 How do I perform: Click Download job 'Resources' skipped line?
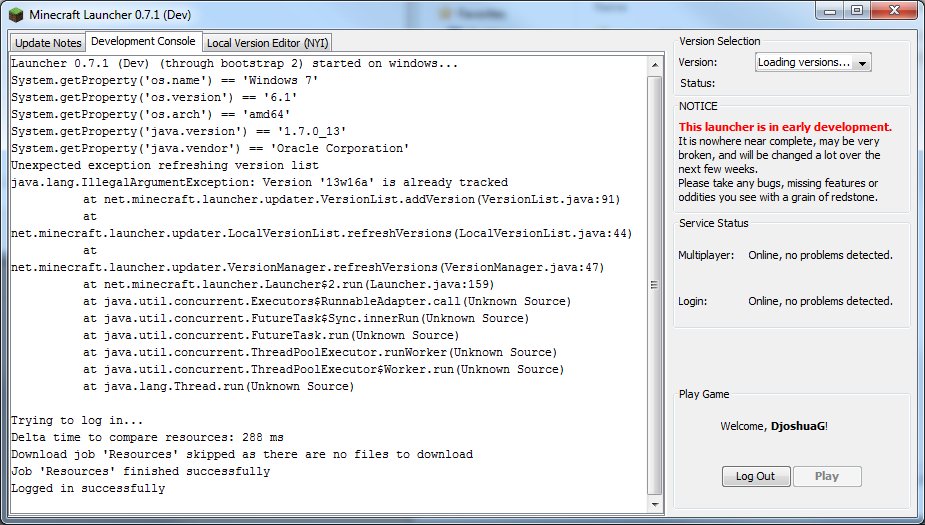tap(242, 454)
